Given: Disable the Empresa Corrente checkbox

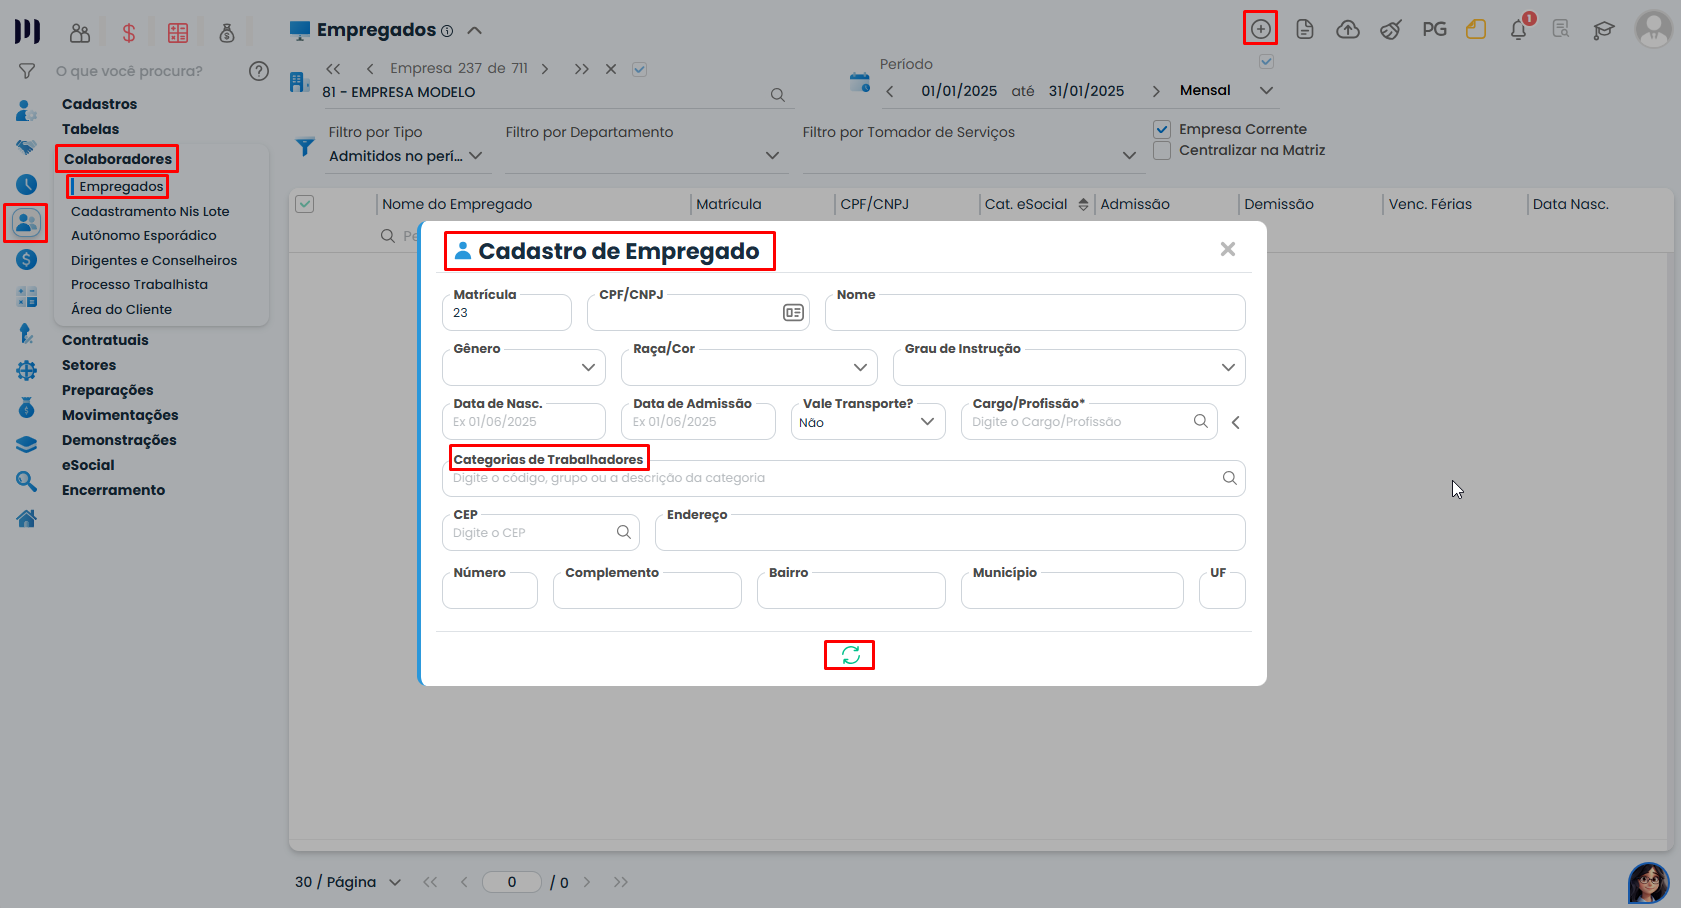Looking at the screenshot, I should point(1162,129).
